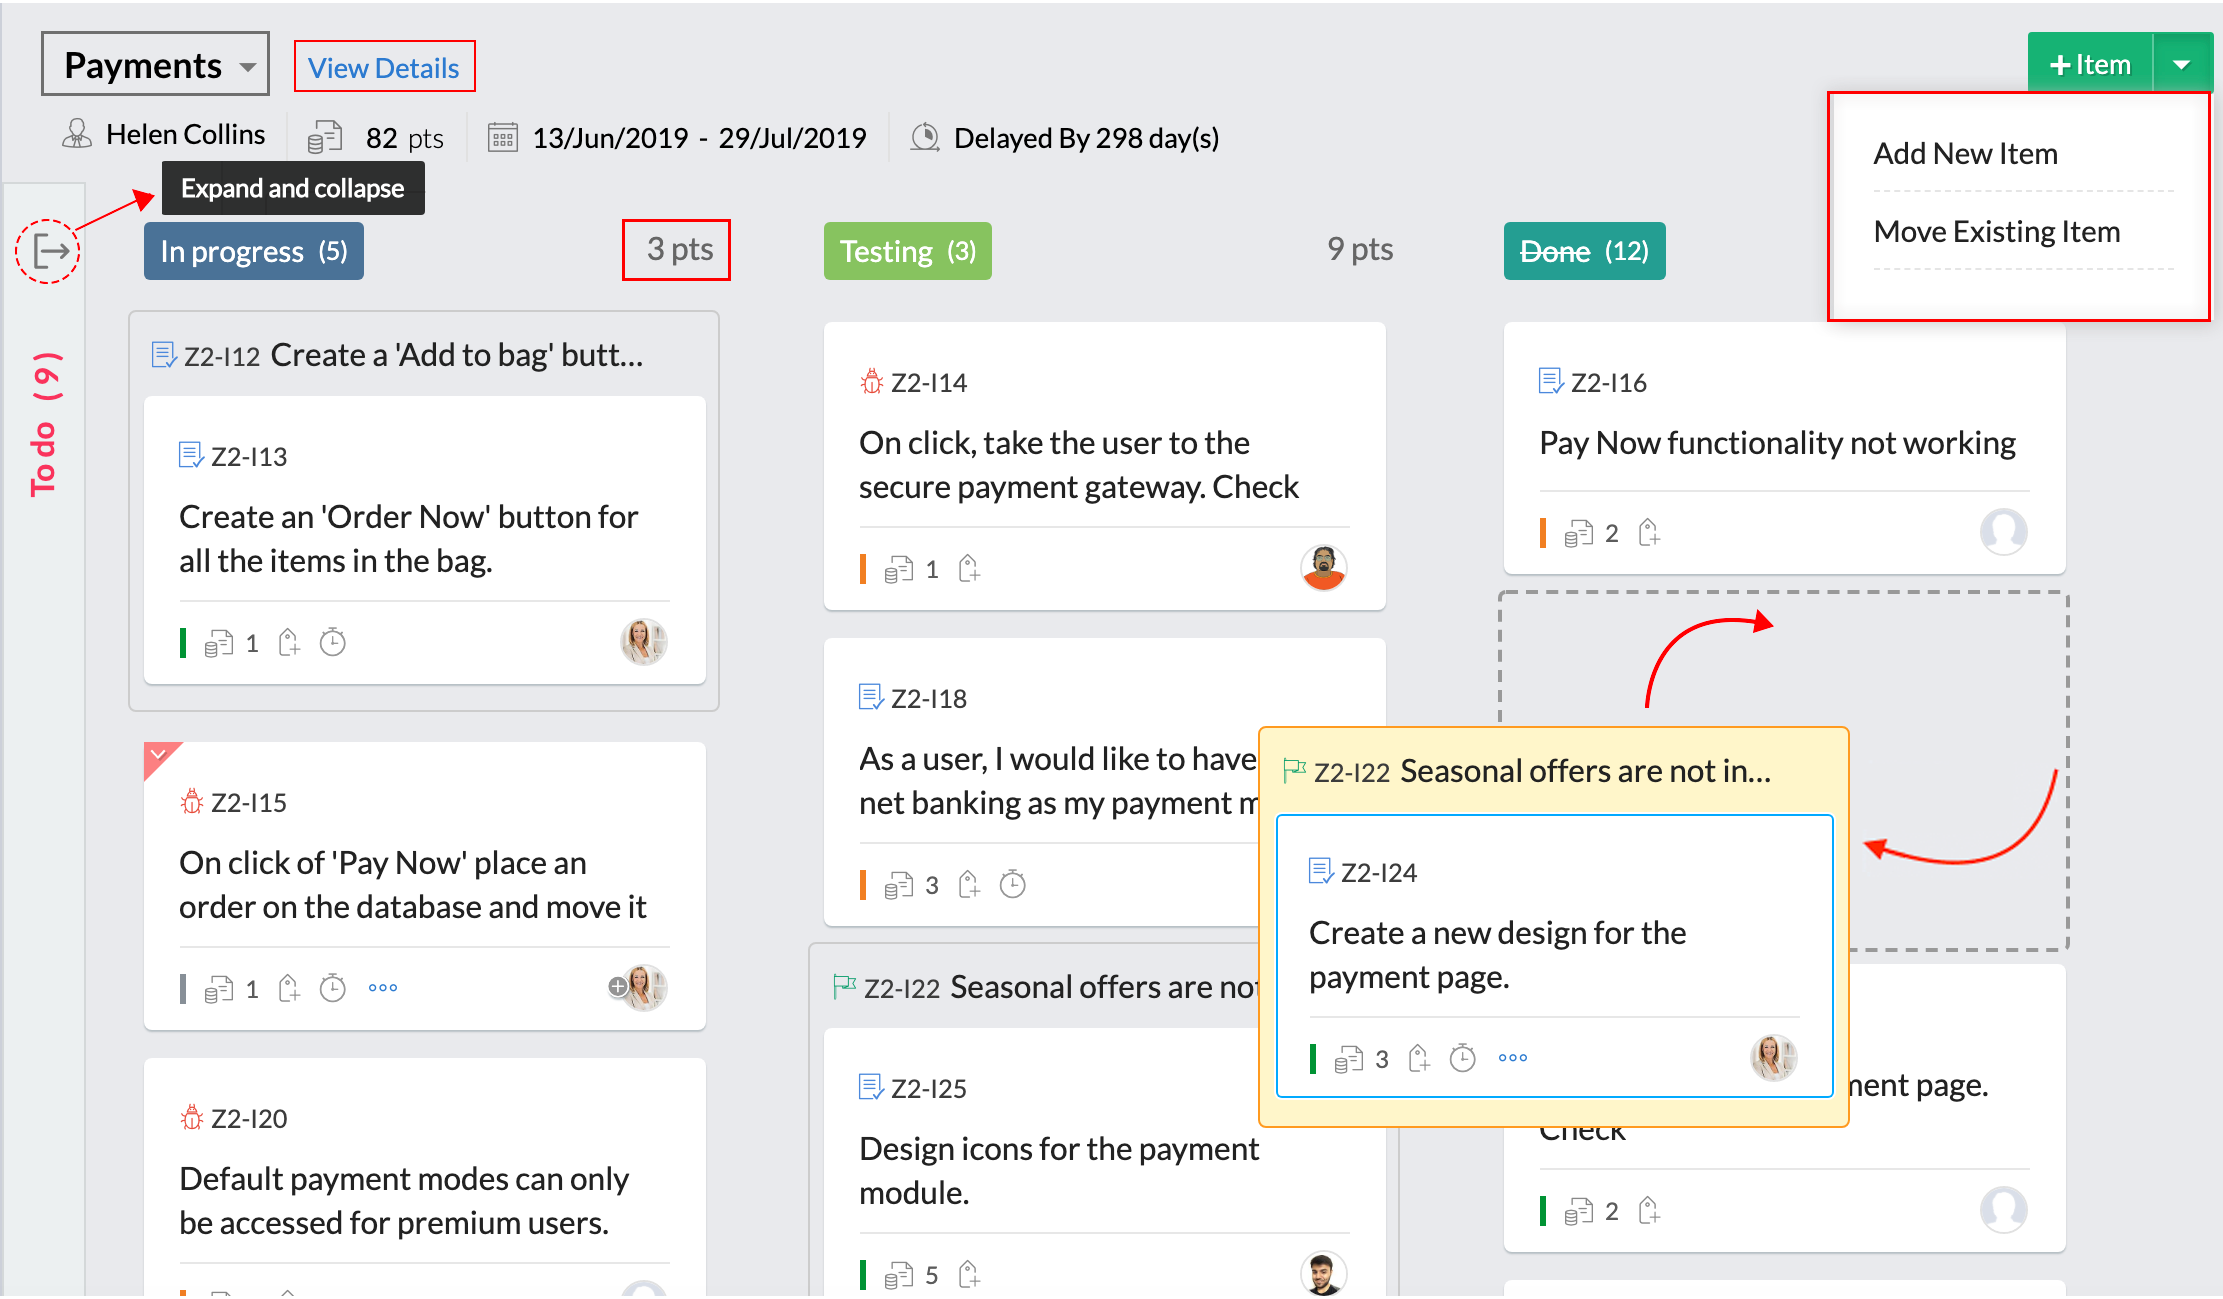Toggle the In progress (5) status header
This screenshot has height=1299, width=2223.
tap(254, 251)
